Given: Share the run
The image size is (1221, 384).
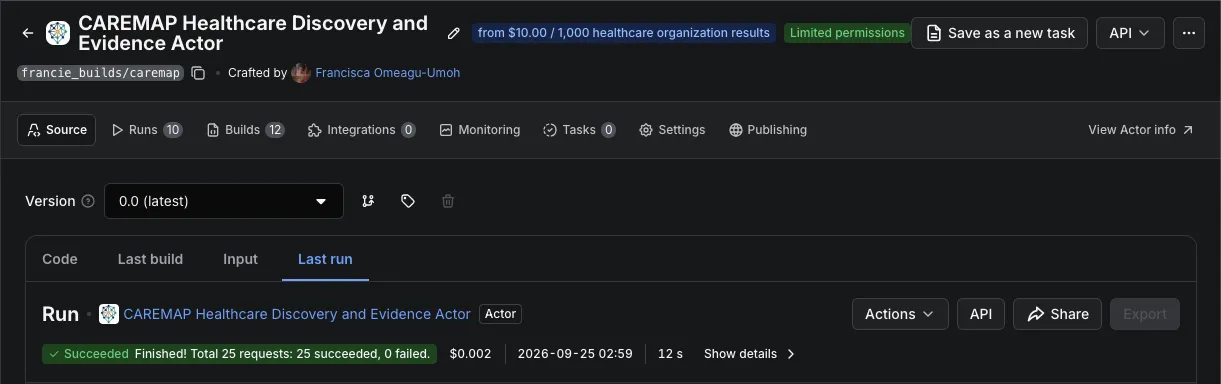Looking at the screenshot, I should [1057, 314].
